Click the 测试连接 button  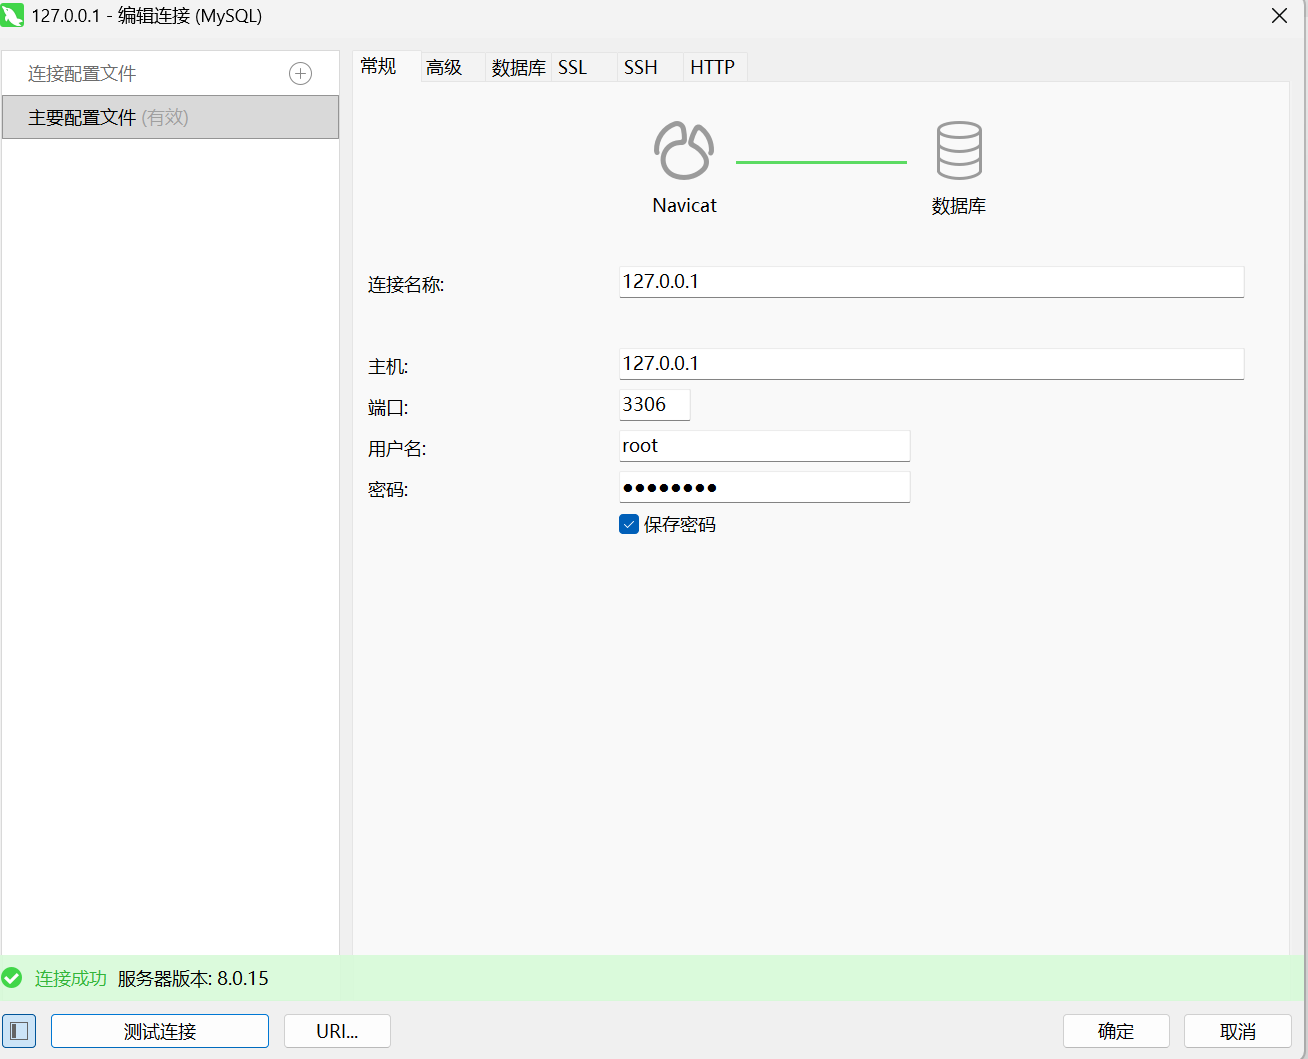(160, 1031)
